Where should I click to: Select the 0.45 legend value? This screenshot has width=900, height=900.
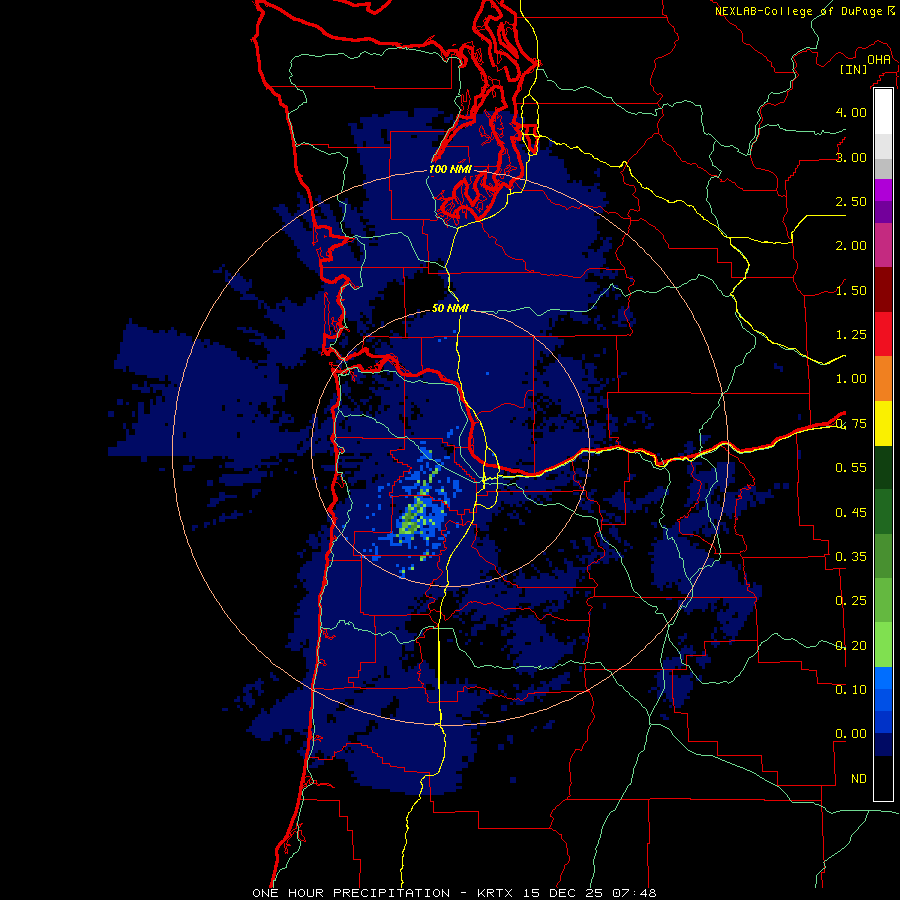(x=851, y=513)
